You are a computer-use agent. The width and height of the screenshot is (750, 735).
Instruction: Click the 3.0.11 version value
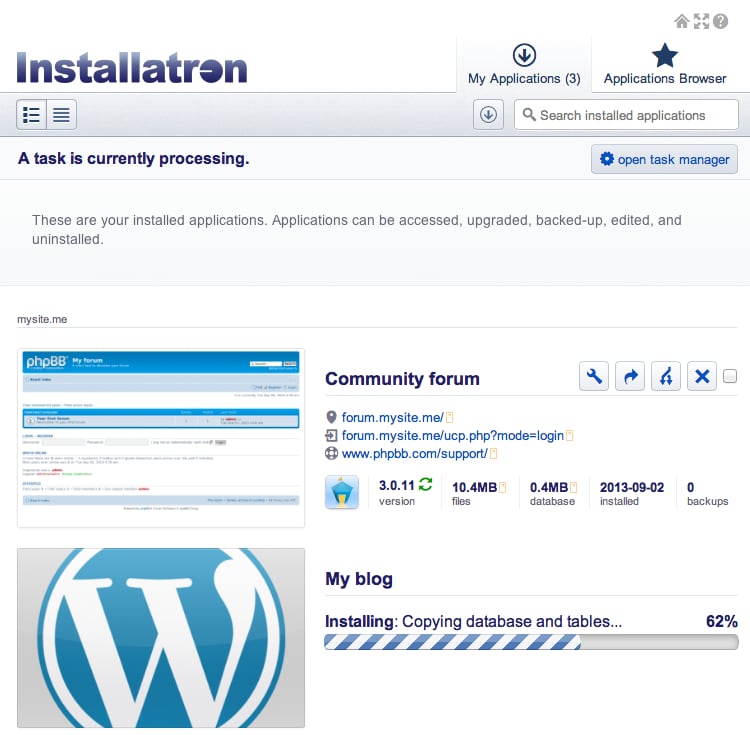397,486
